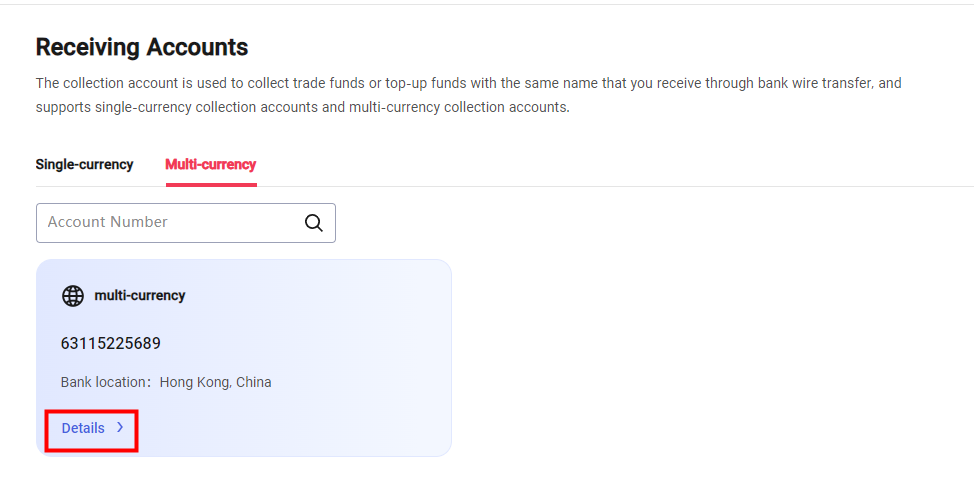The width and height of the screenshot is (974, 498).
Task: Click the multi-currency card title
Action: coord(139,296)
